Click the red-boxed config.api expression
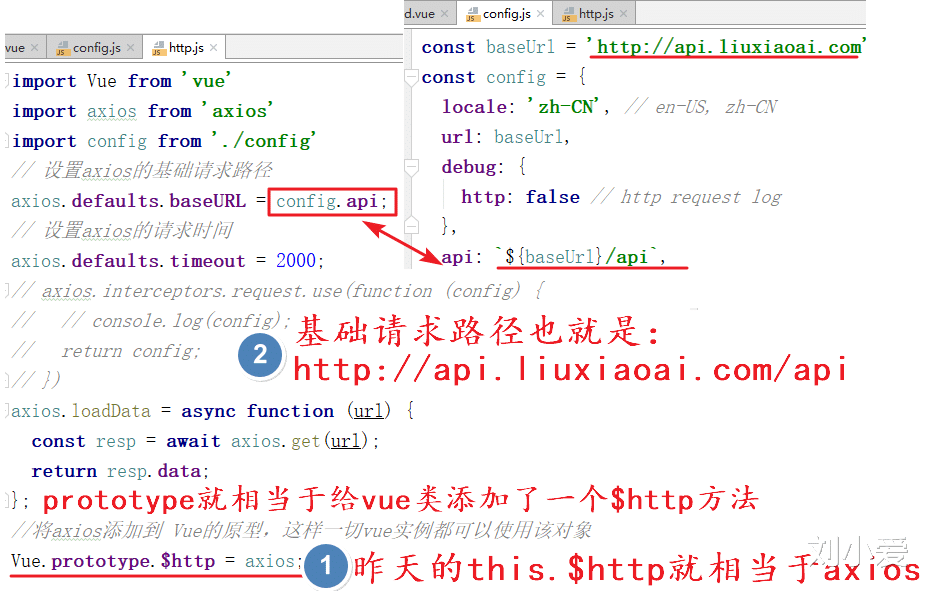The height and width of the screenshot is (591, 926). [x=332, y=201]
